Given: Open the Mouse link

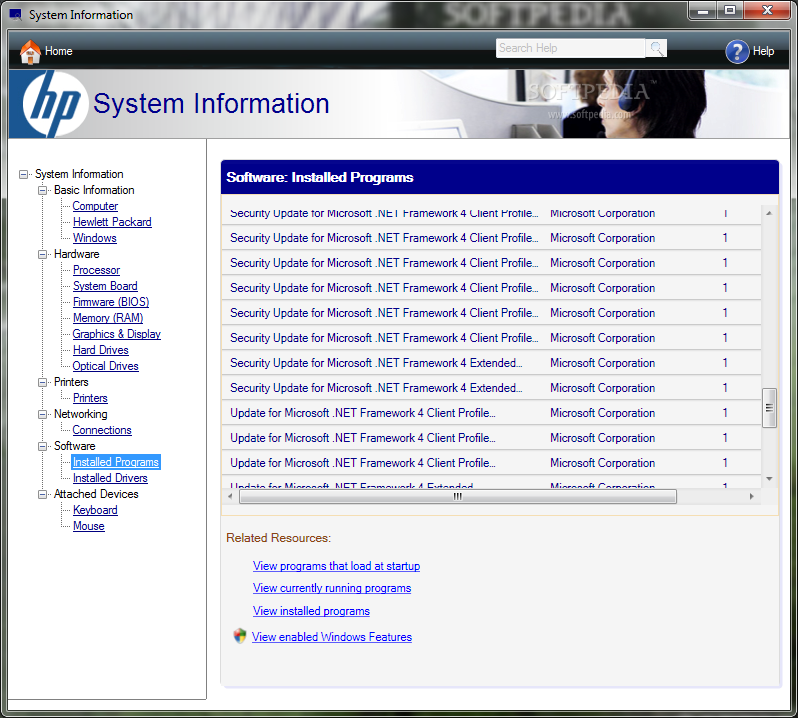Looking at the screenshot, I should pos(89,526).
